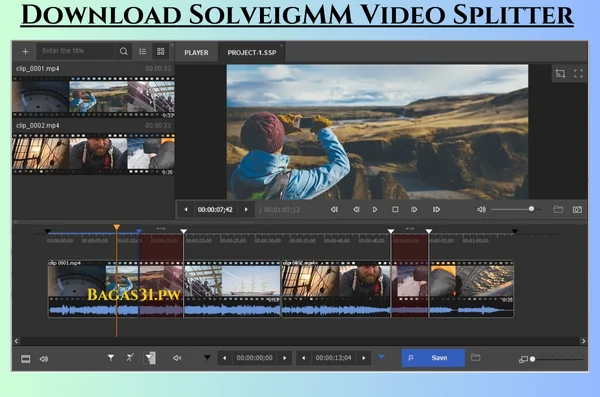Viewport: 600px width, 397px height.
Task: Select the white marker near 00:00:20;00
Action: point(184,231)
